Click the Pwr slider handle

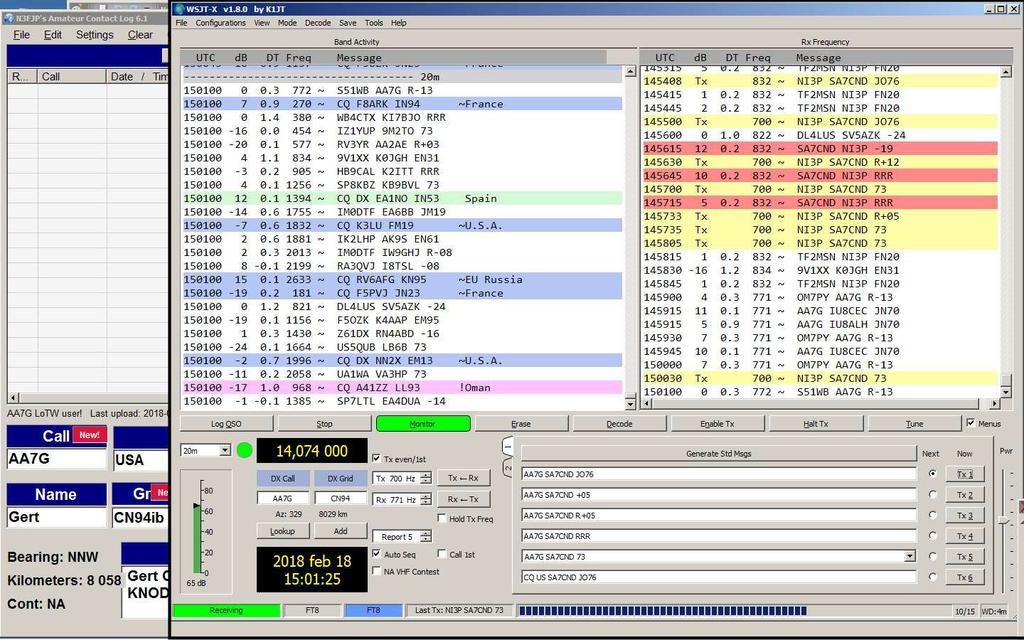1004,520
